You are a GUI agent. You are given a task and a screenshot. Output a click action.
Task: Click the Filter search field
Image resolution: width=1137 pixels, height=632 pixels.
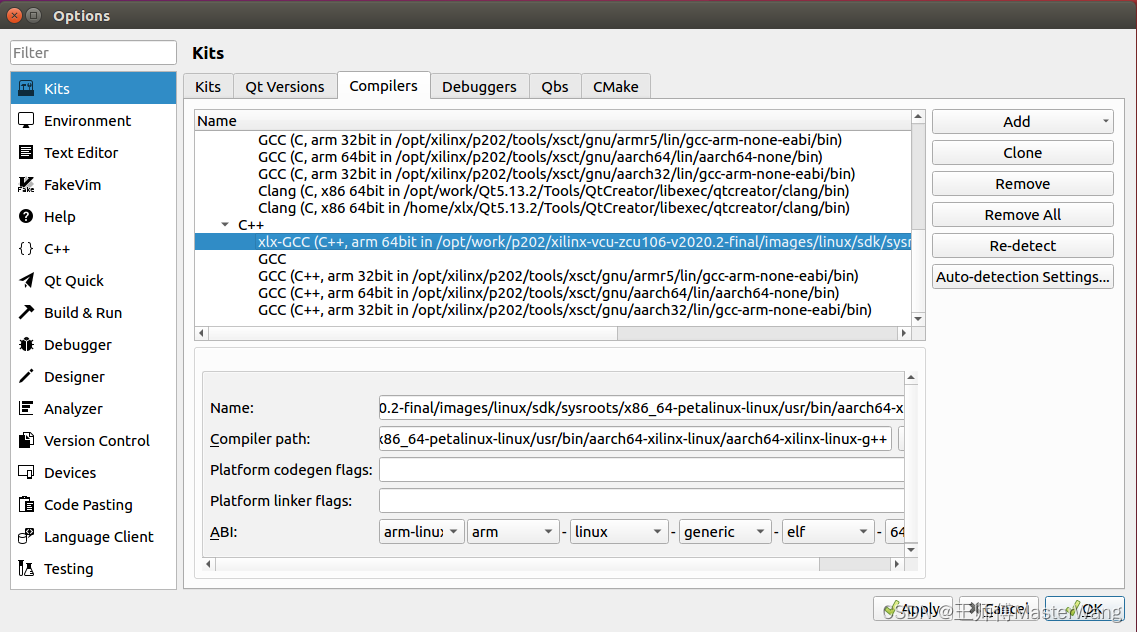point(94,52)
